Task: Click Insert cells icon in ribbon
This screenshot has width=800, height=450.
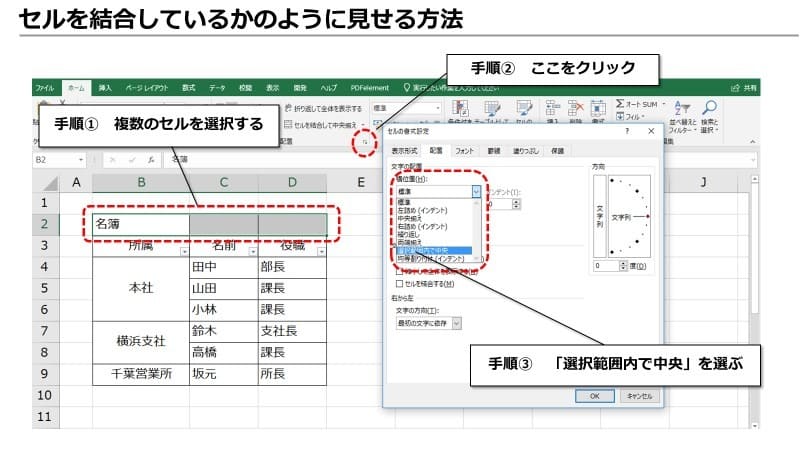Action: pyautogui.click(x=553, y=108)
